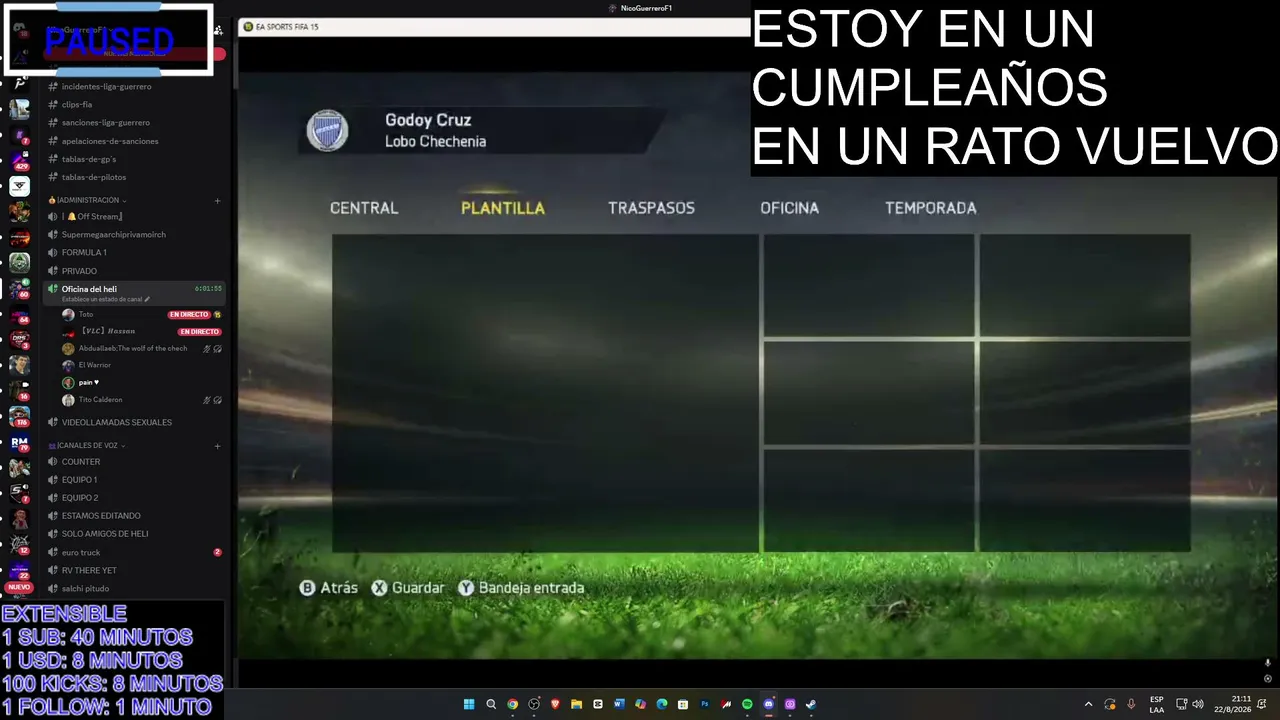Watch Hassan's EN DIRECTO stream
Screen dimensions: 1280x720
pos(199,331)
